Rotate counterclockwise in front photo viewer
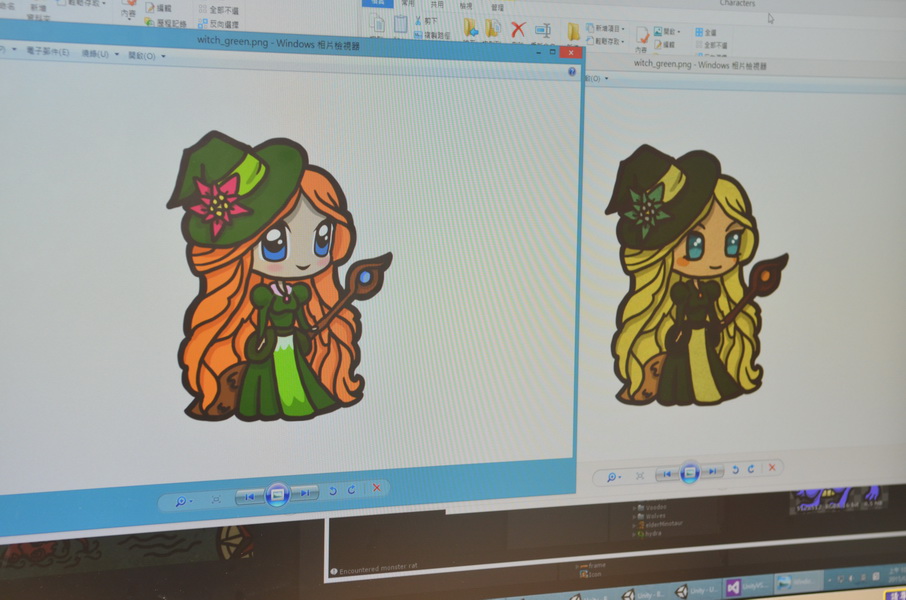The width and height of the screenshot is (906, 600). point(335,490)
